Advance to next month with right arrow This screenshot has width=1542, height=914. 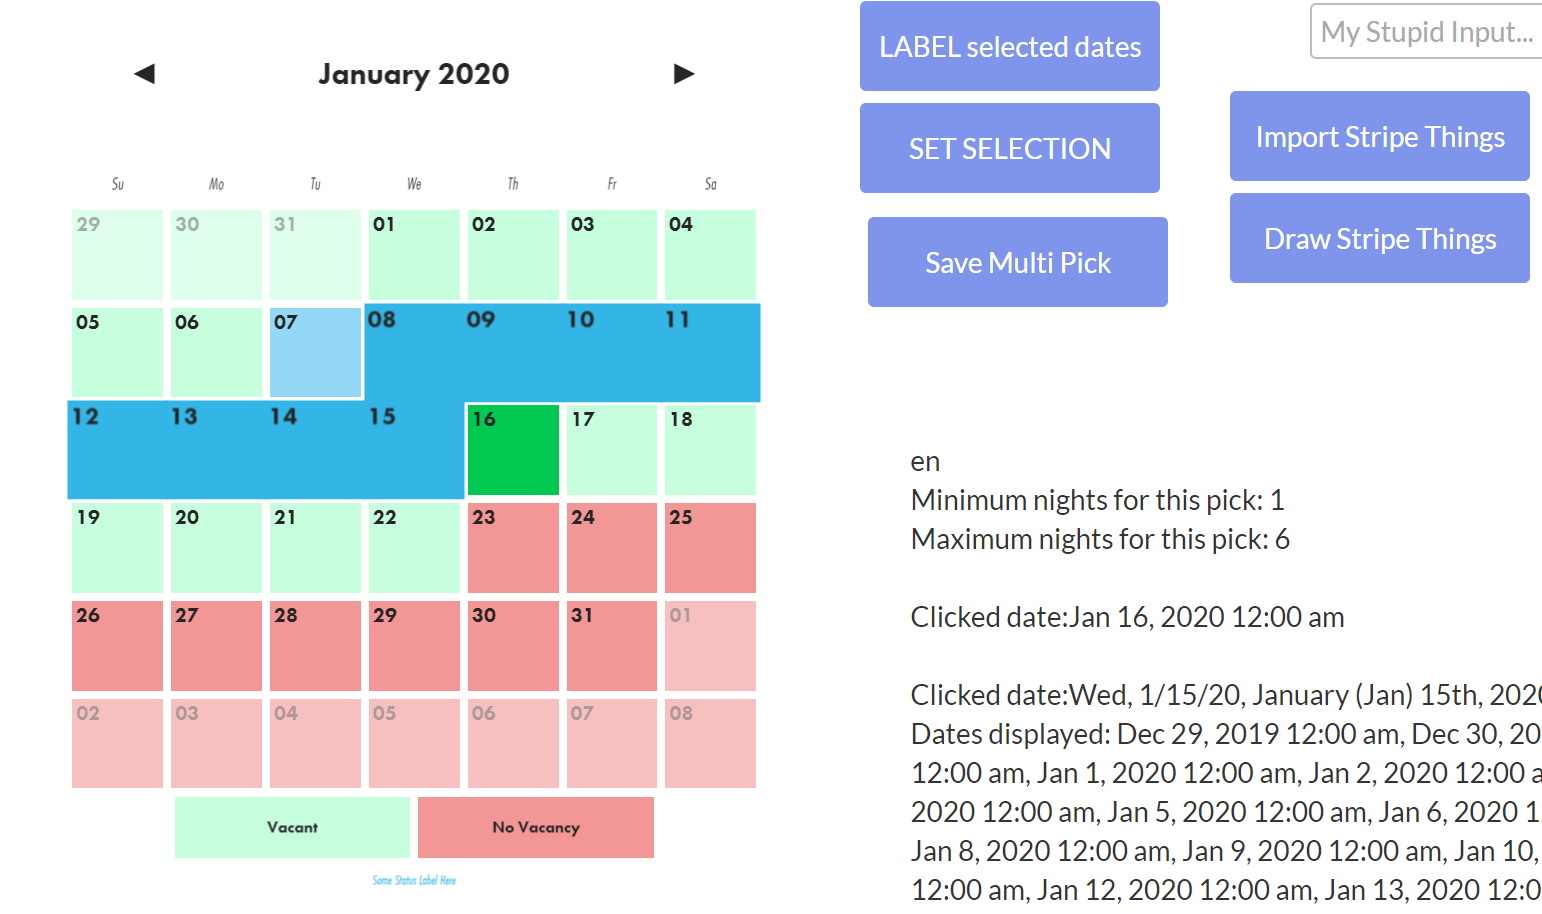684,74
